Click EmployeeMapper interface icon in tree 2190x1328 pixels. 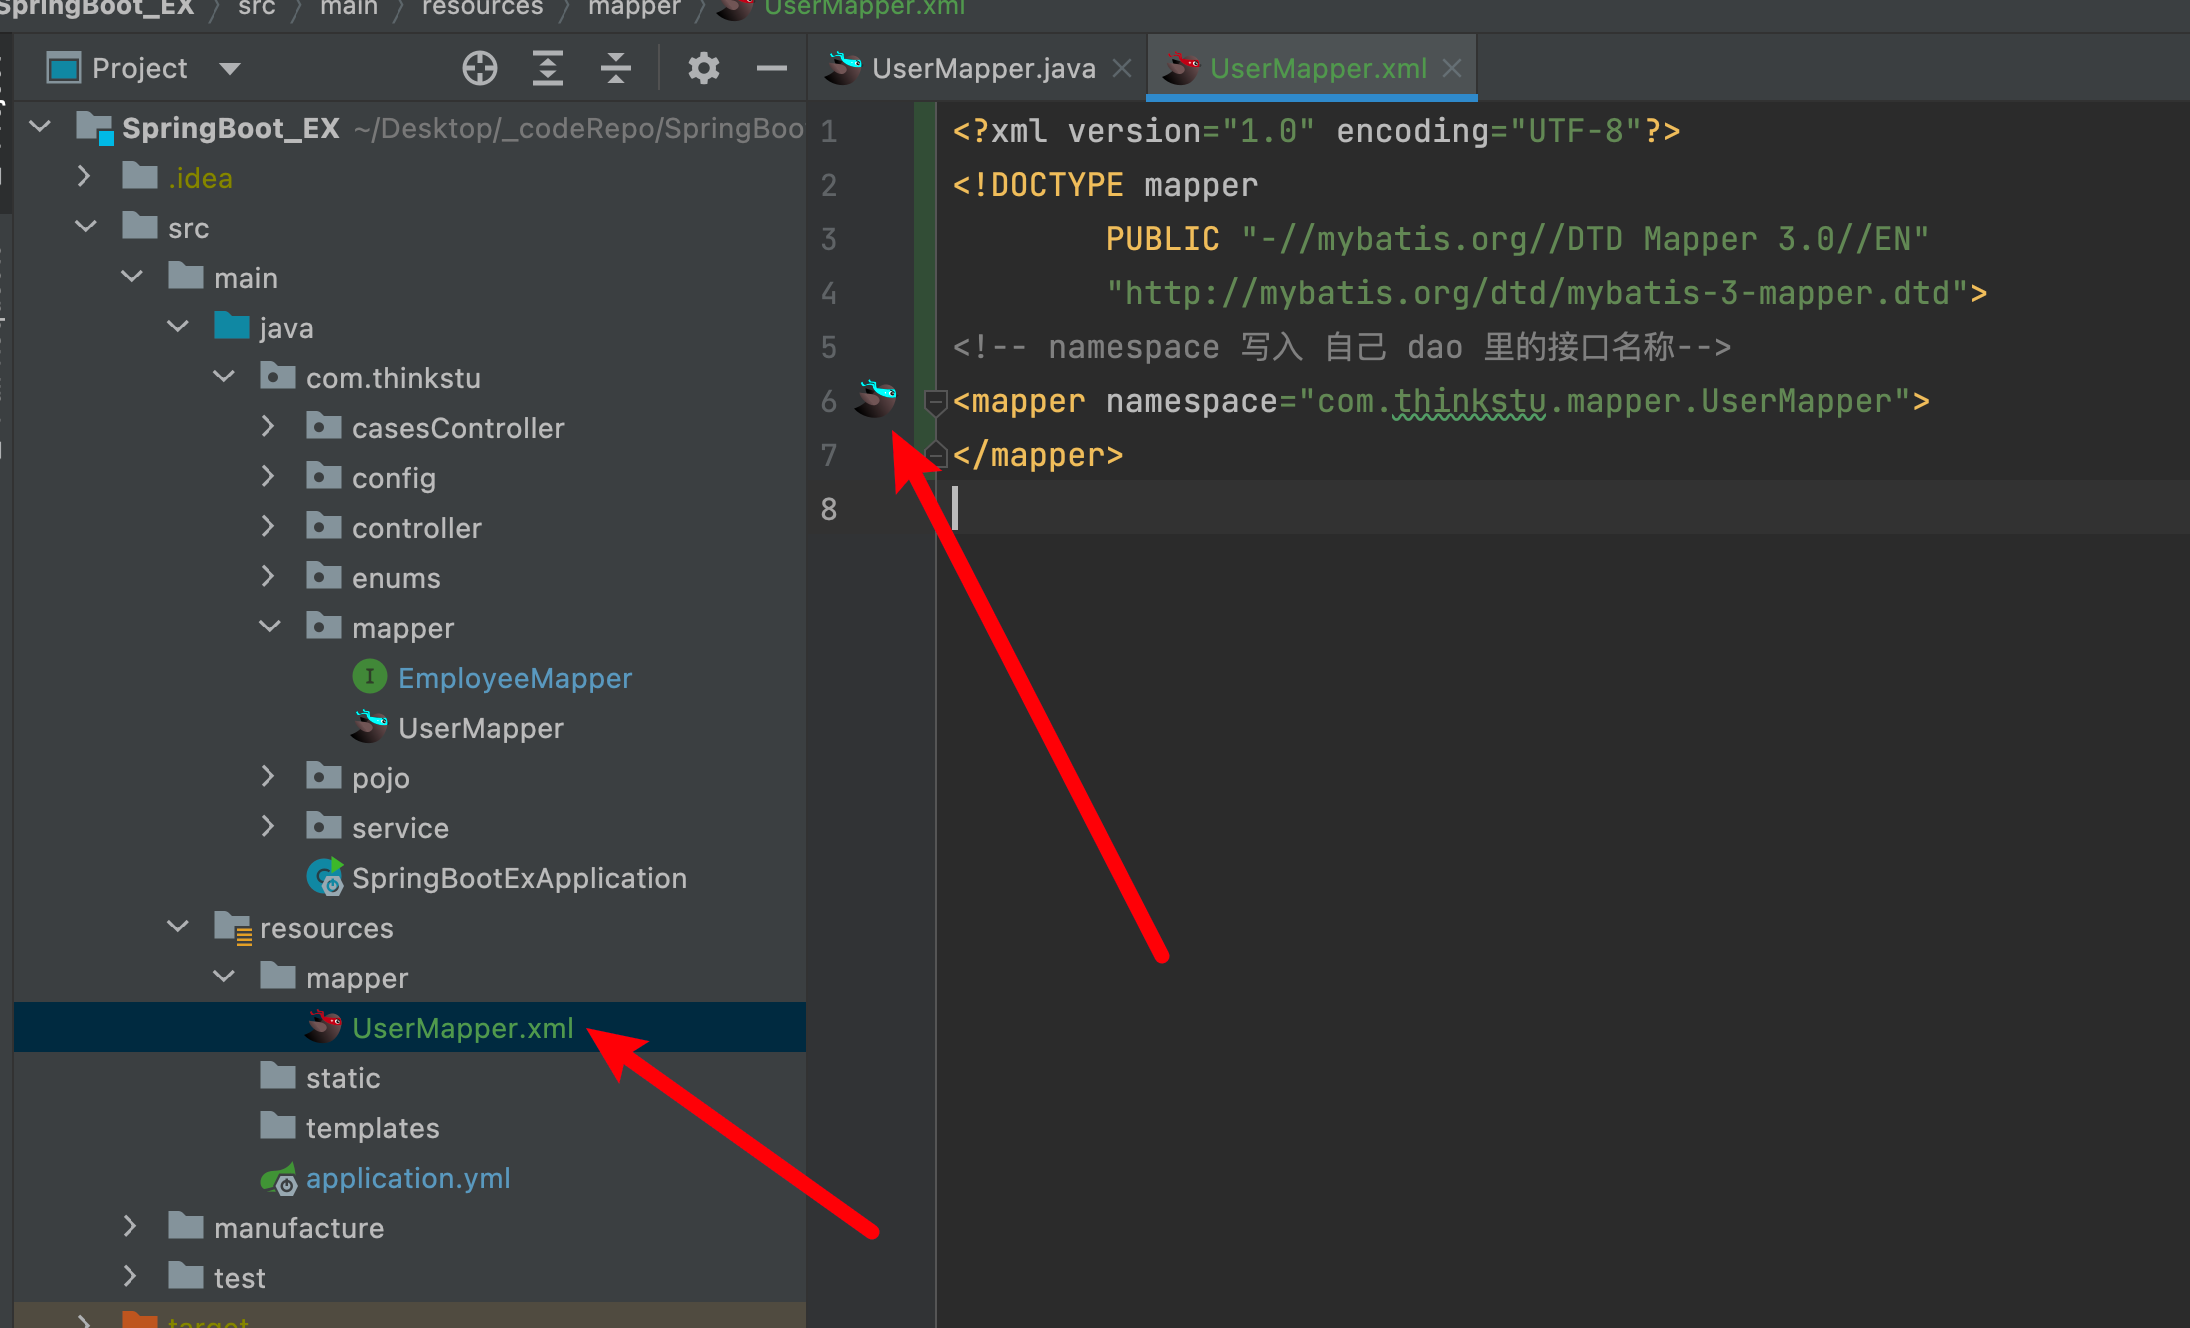pos(369,678)
